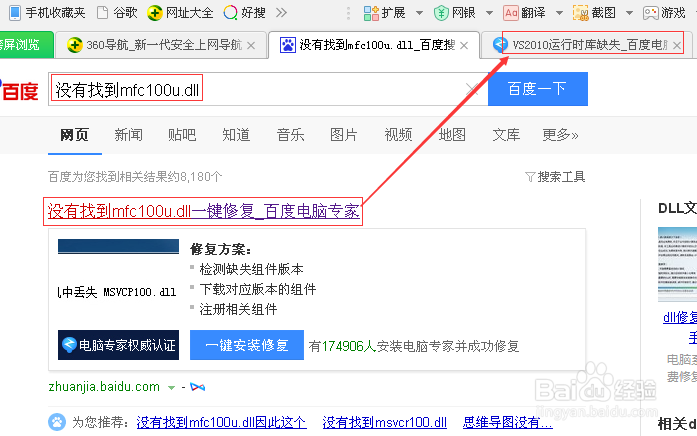Viewport: 697px width, 436px height.
Task: Click the DLL document thumbnail in the sidebar
Action: tap(677, 265)
